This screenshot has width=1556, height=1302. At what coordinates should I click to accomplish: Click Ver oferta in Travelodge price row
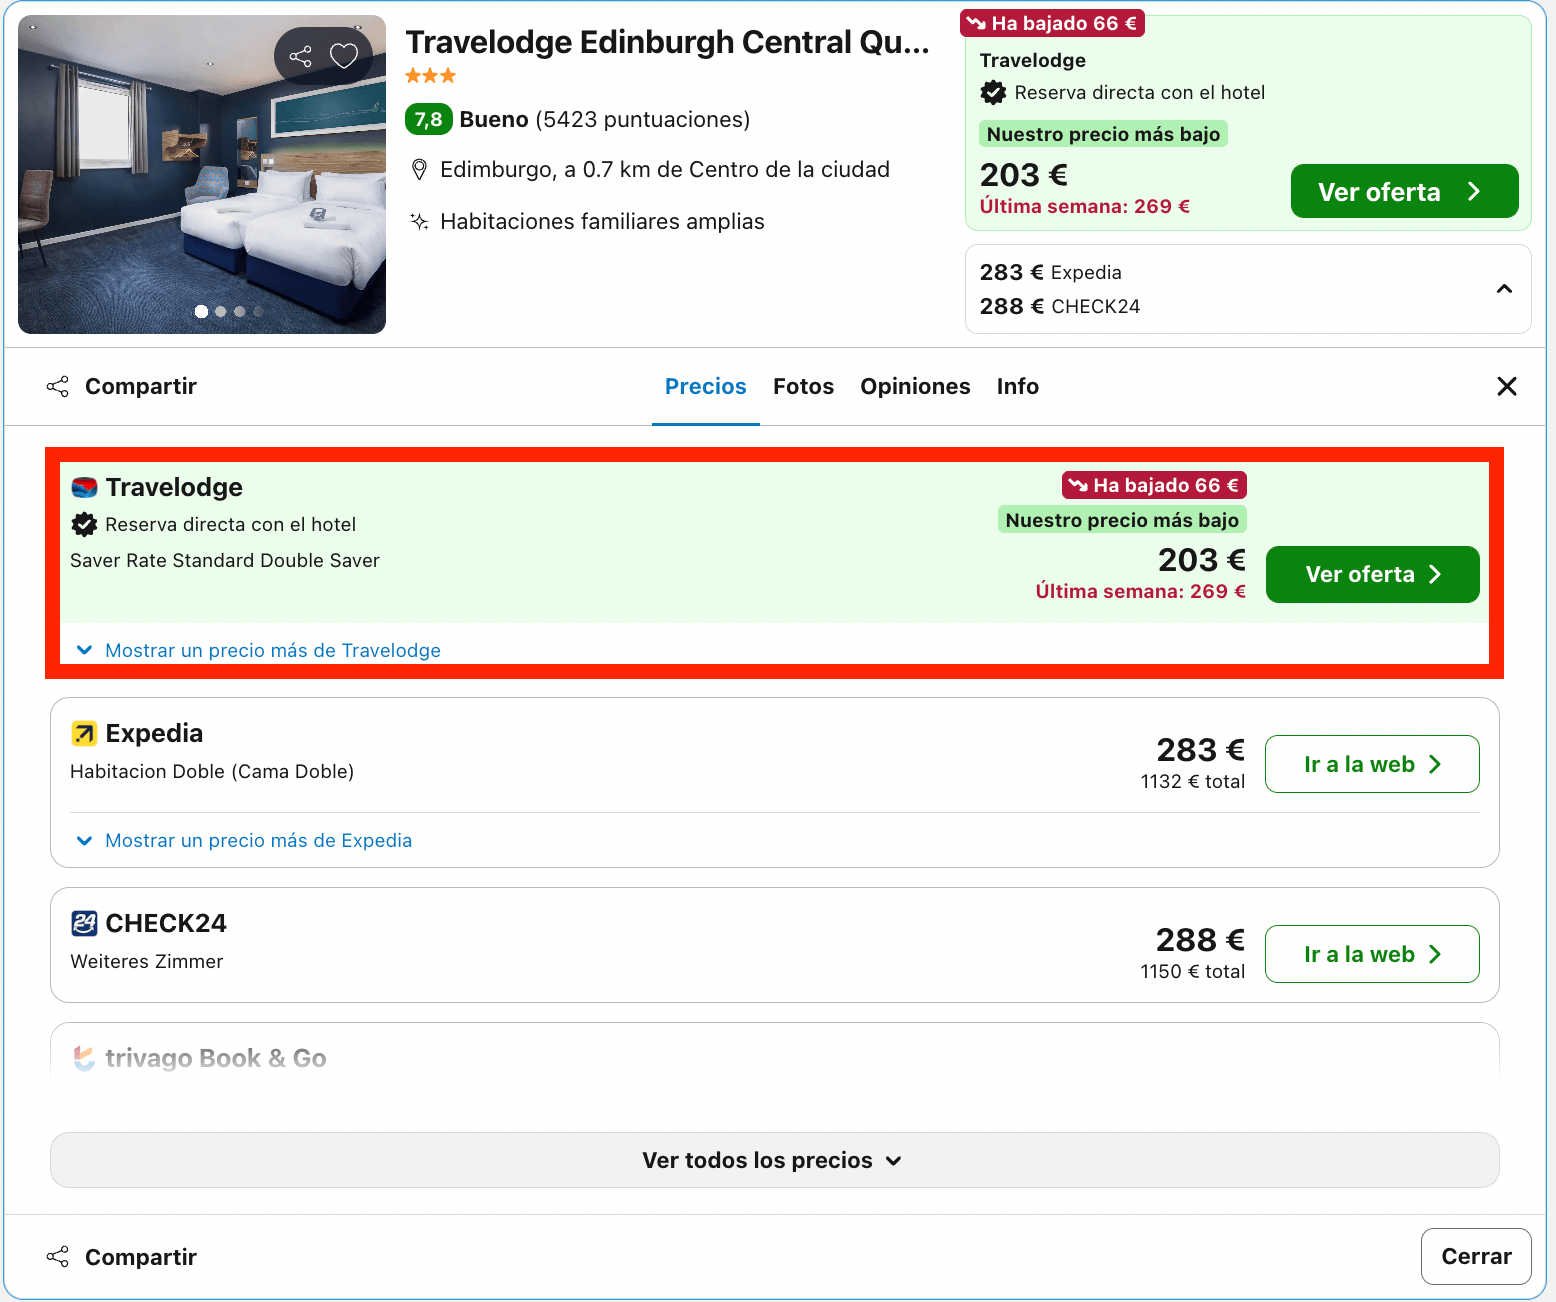coord(1372,574)
